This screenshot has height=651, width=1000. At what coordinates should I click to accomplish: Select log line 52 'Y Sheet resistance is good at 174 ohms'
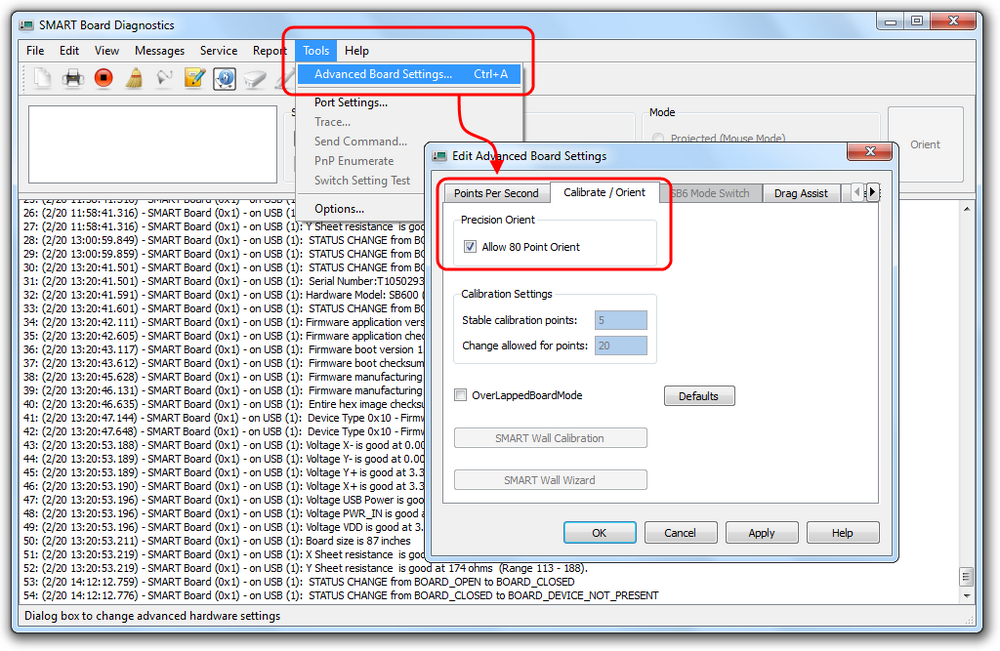click(x=305, y=568)
